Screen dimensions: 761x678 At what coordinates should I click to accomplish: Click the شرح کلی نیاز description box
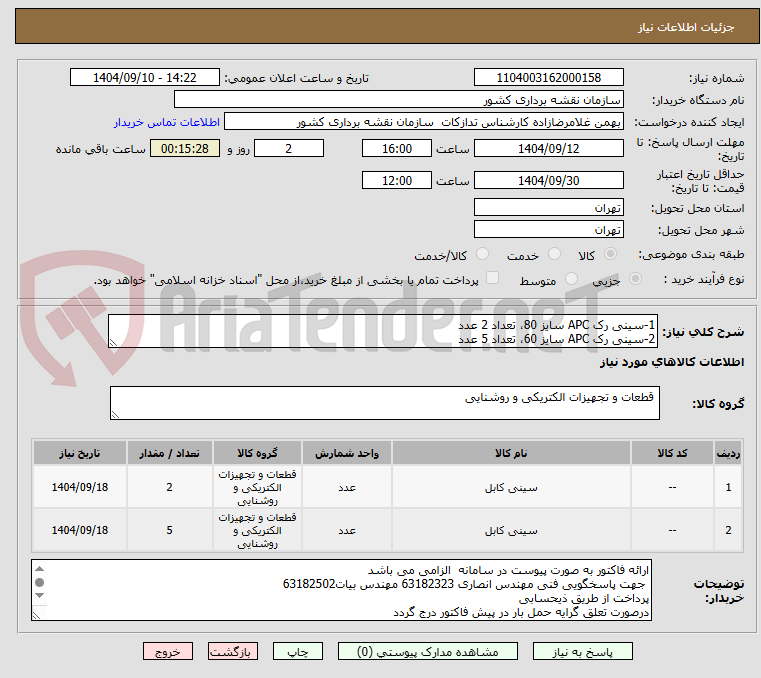(x=383, y=331)
